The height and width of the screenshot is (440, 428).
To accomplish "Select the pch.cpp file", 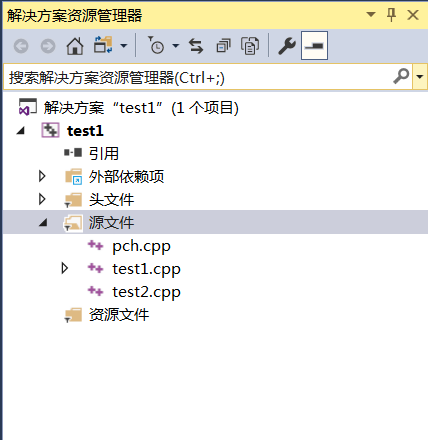I will coord(141,246).
